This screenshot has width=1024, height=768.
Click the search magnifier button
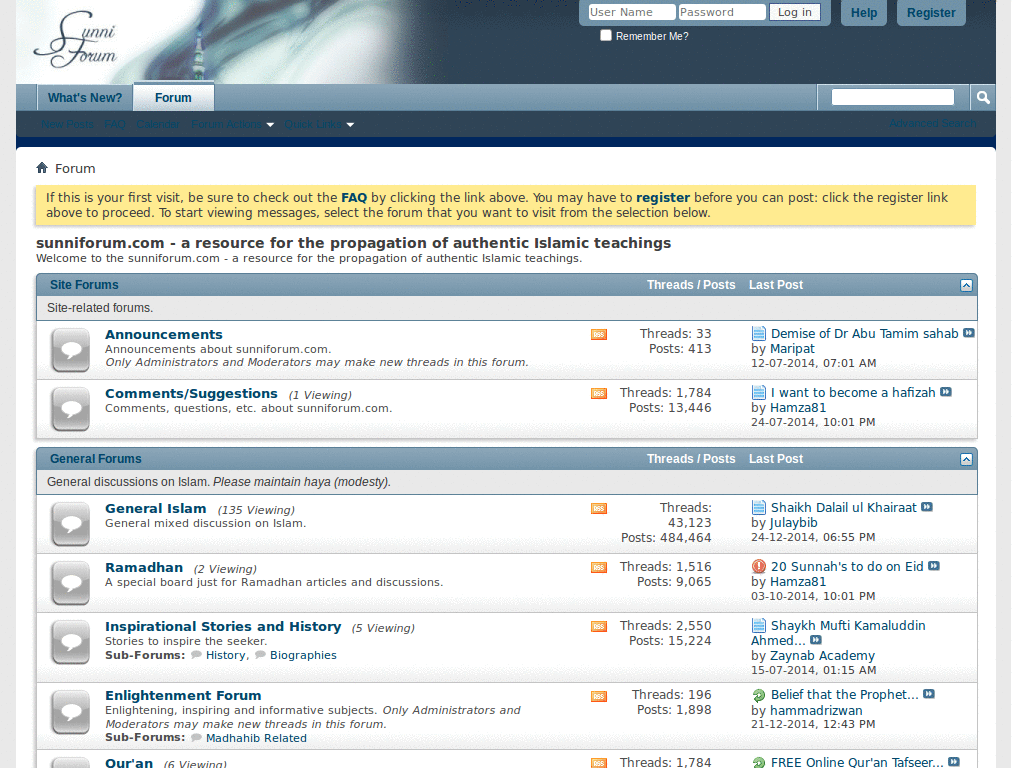tap(983, 97)
